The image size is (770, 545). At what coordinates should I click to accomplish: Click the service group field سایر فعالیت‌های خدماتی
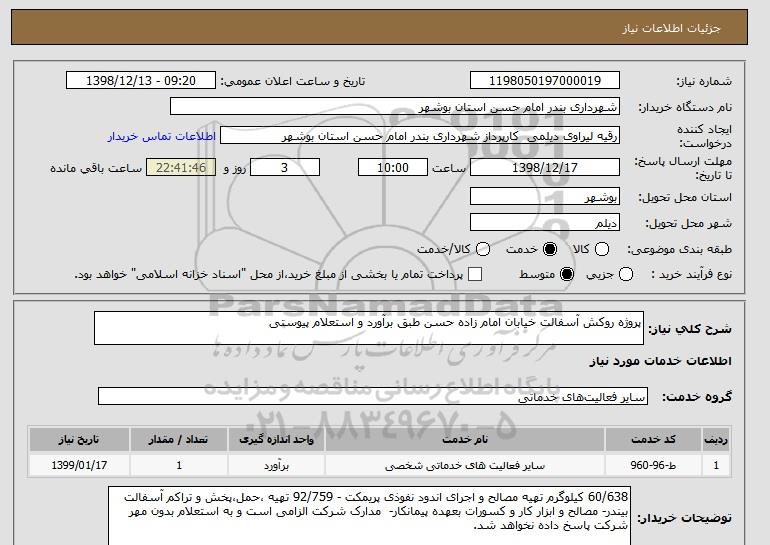click(373, 396)
